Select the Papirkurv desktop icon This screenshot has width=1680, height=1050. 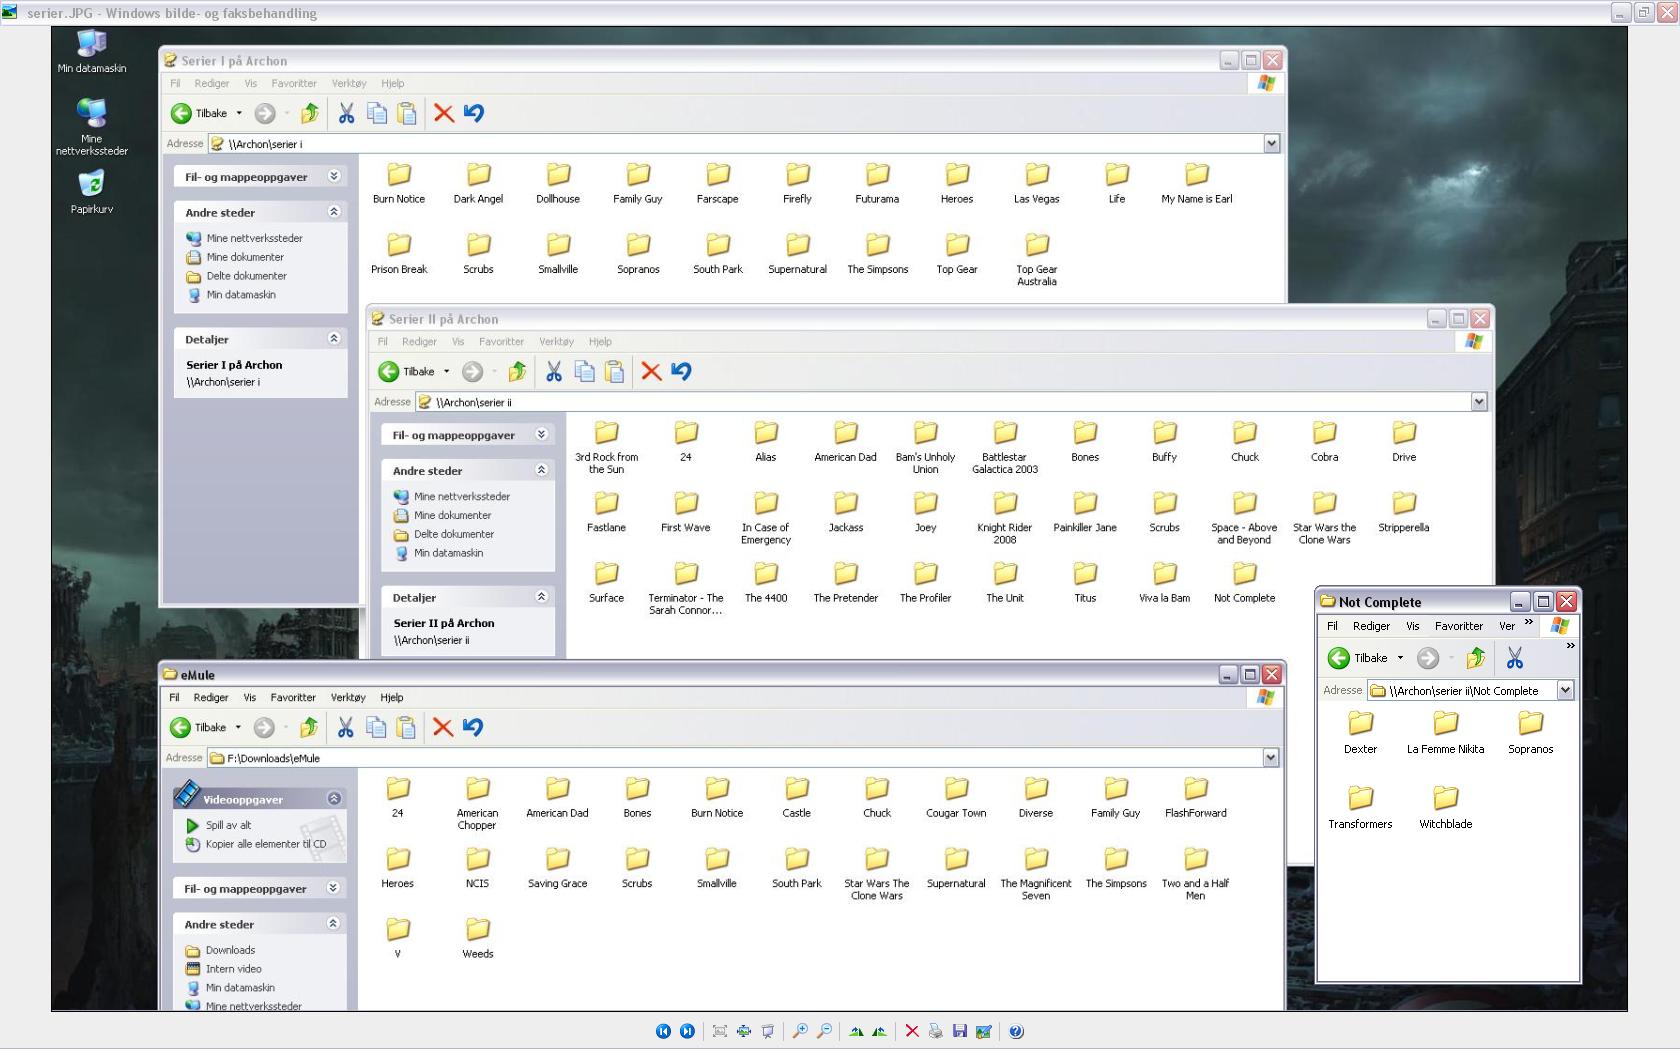click(91, 193)
